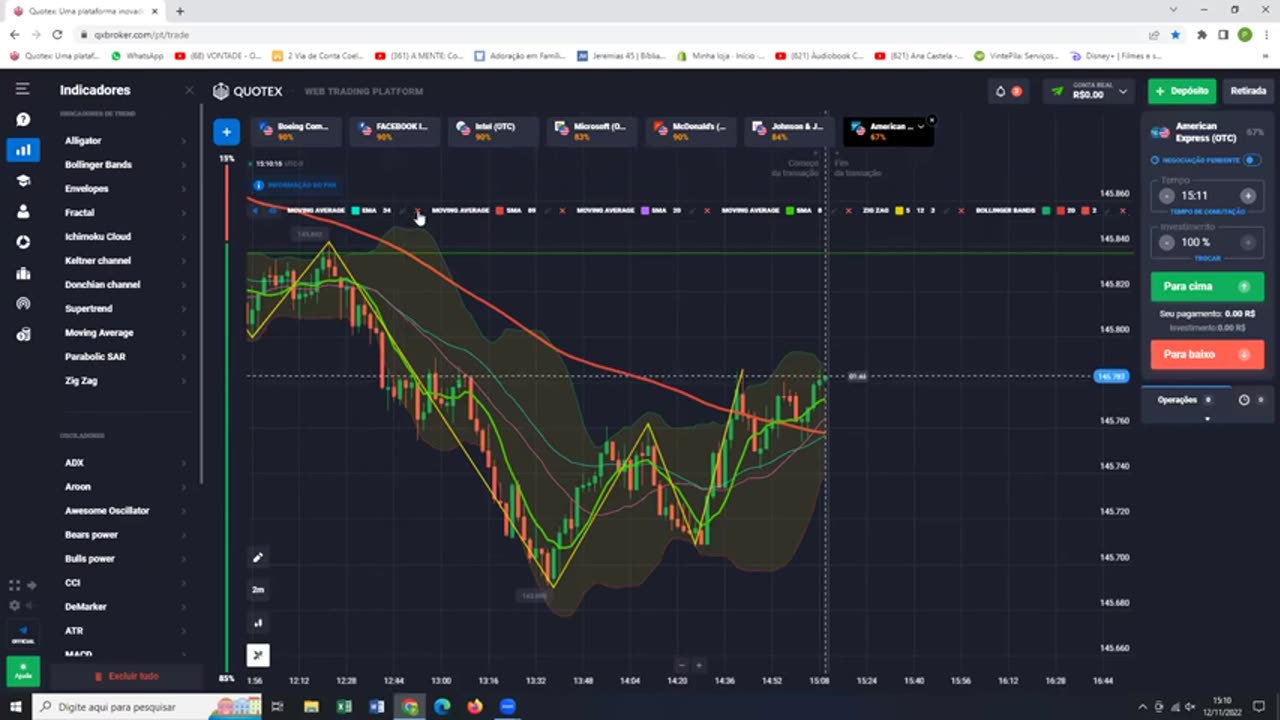Image resolution: width=1280 pixels, height=720 pixels.
Task: Open the account profile sidebar icon
Action: 23,211
